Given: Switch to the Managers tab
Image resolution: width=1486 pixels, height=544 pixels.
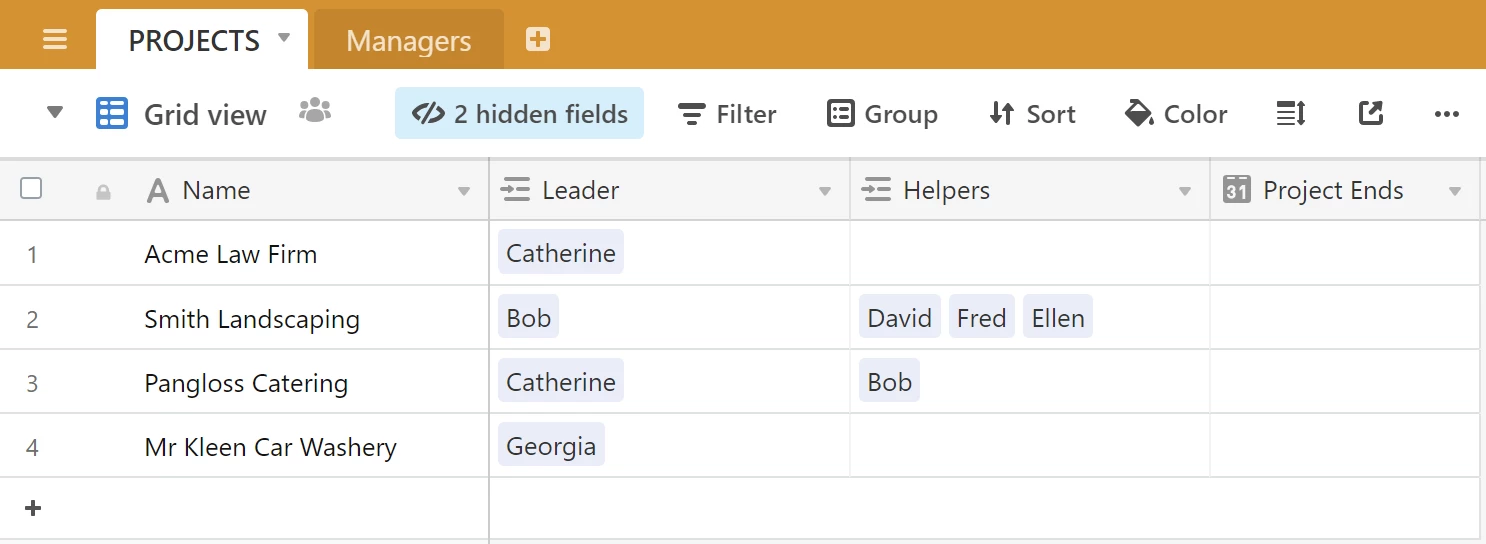Looking at the screenshot, I should [408, 41].
